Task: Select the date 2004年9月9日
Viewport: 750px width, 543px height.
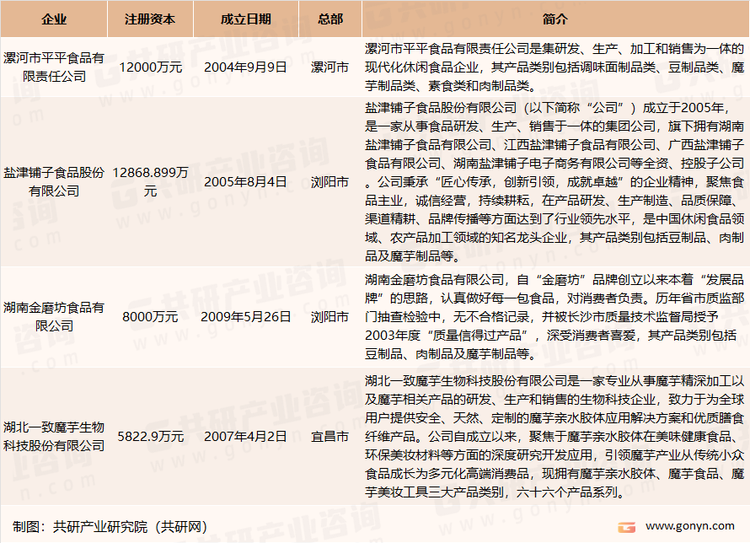Action: tap(245, 67)
